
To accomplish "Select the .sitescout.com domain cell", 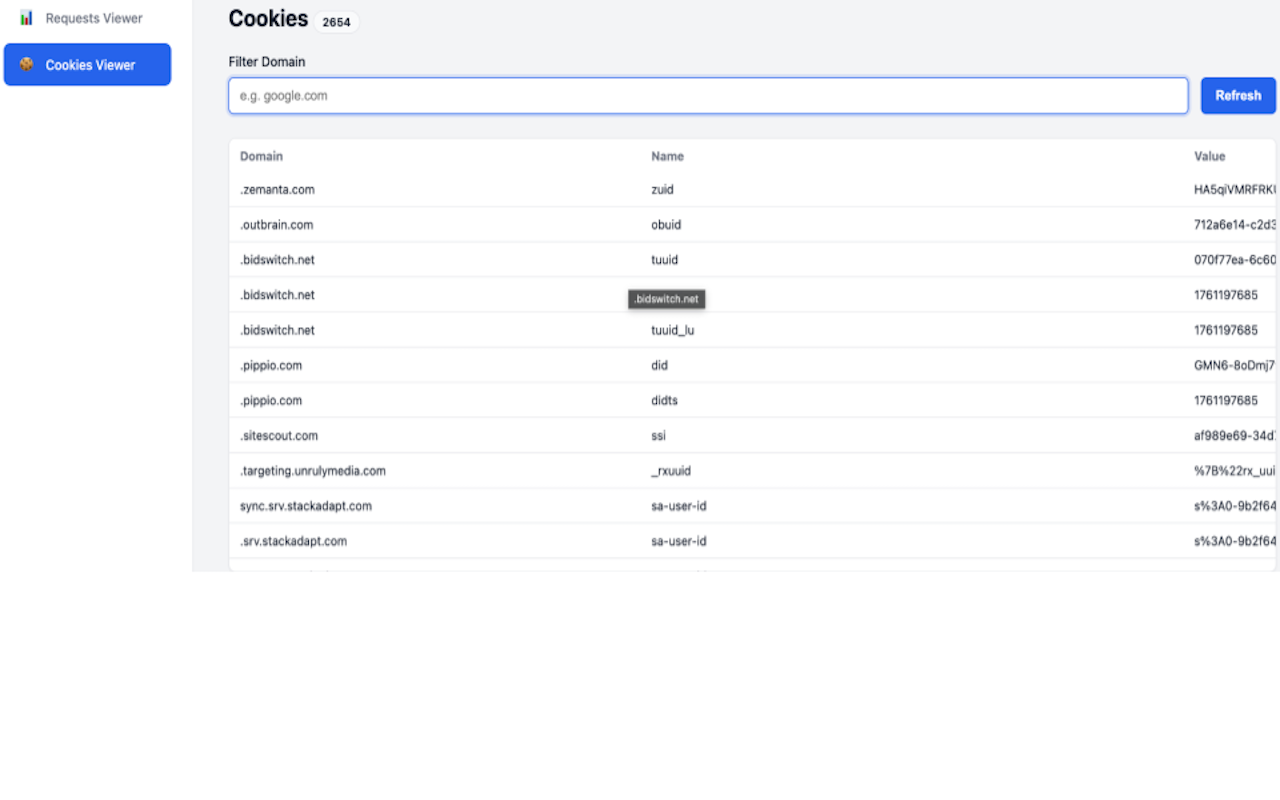I will (279, 436).
